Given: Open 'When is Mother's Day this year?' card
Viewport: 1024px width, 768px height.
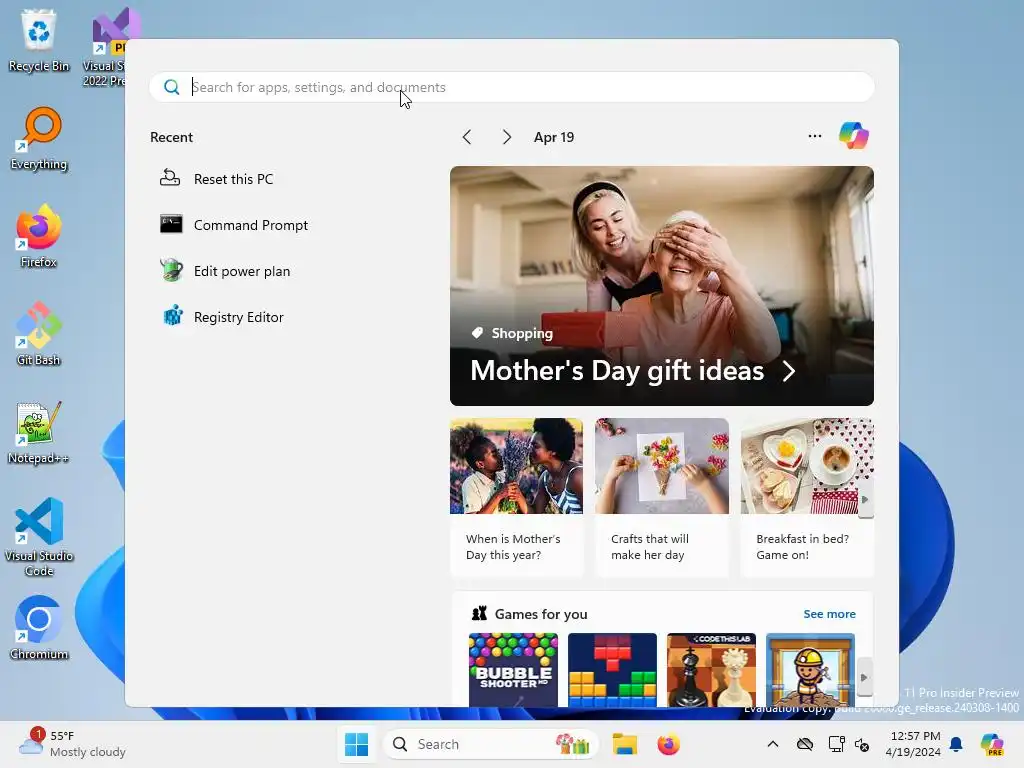Looking at the screenshot, I should point(517,497).
